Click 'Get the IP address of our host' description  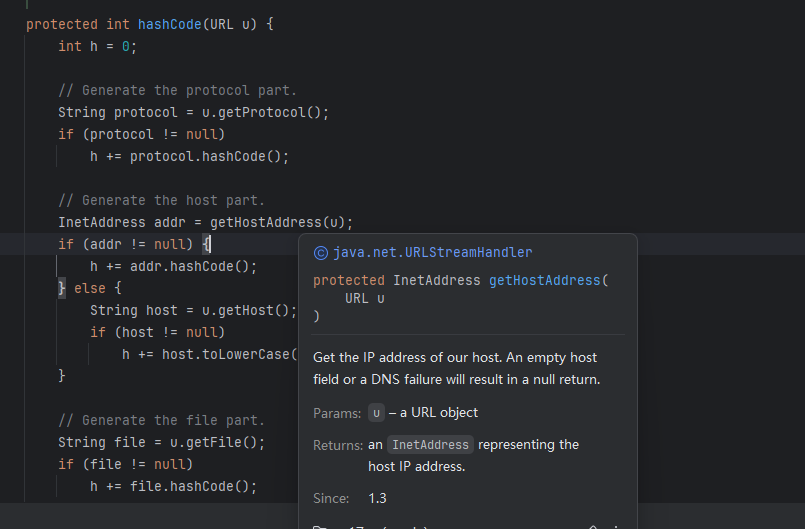tap(408, 357)
